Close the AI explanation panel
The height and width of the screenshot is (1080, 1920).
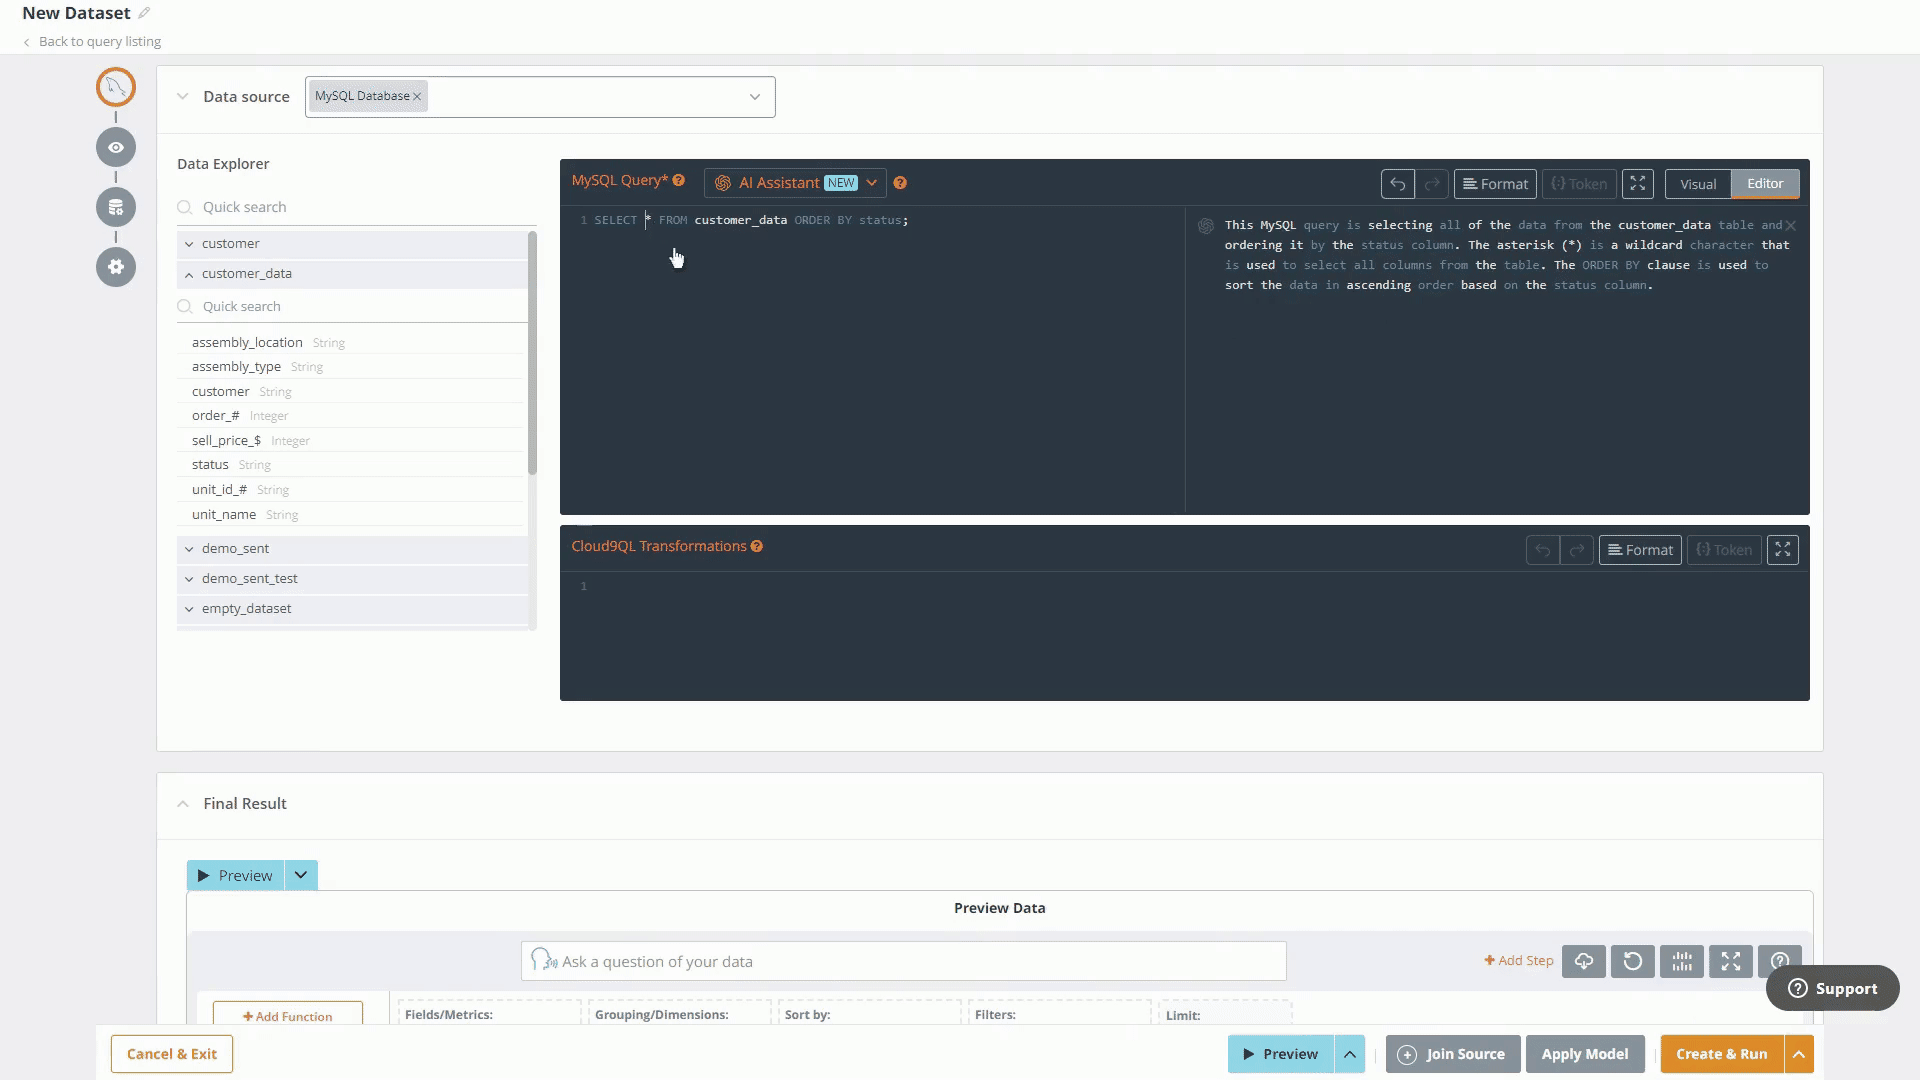1791,226
